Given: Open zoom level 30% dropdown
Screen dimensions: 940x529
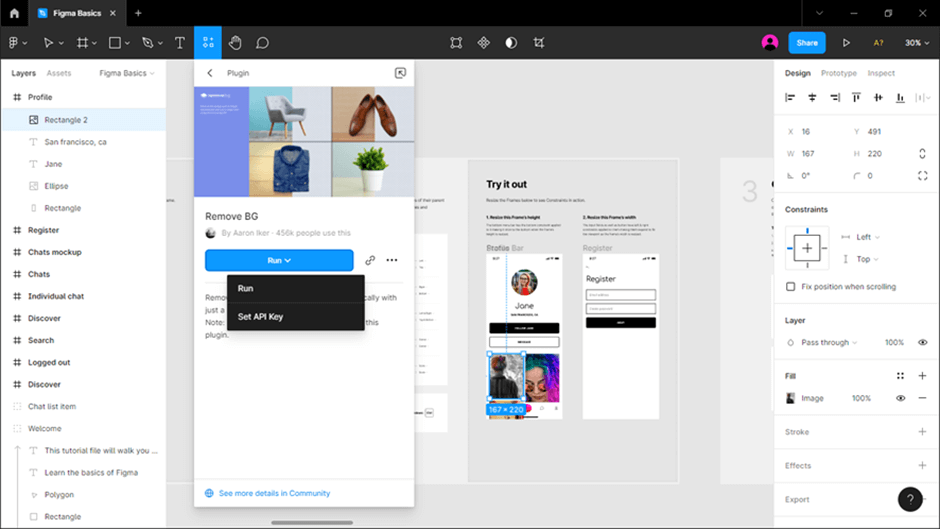Looking at the screenshot, I should pos(917,43).
